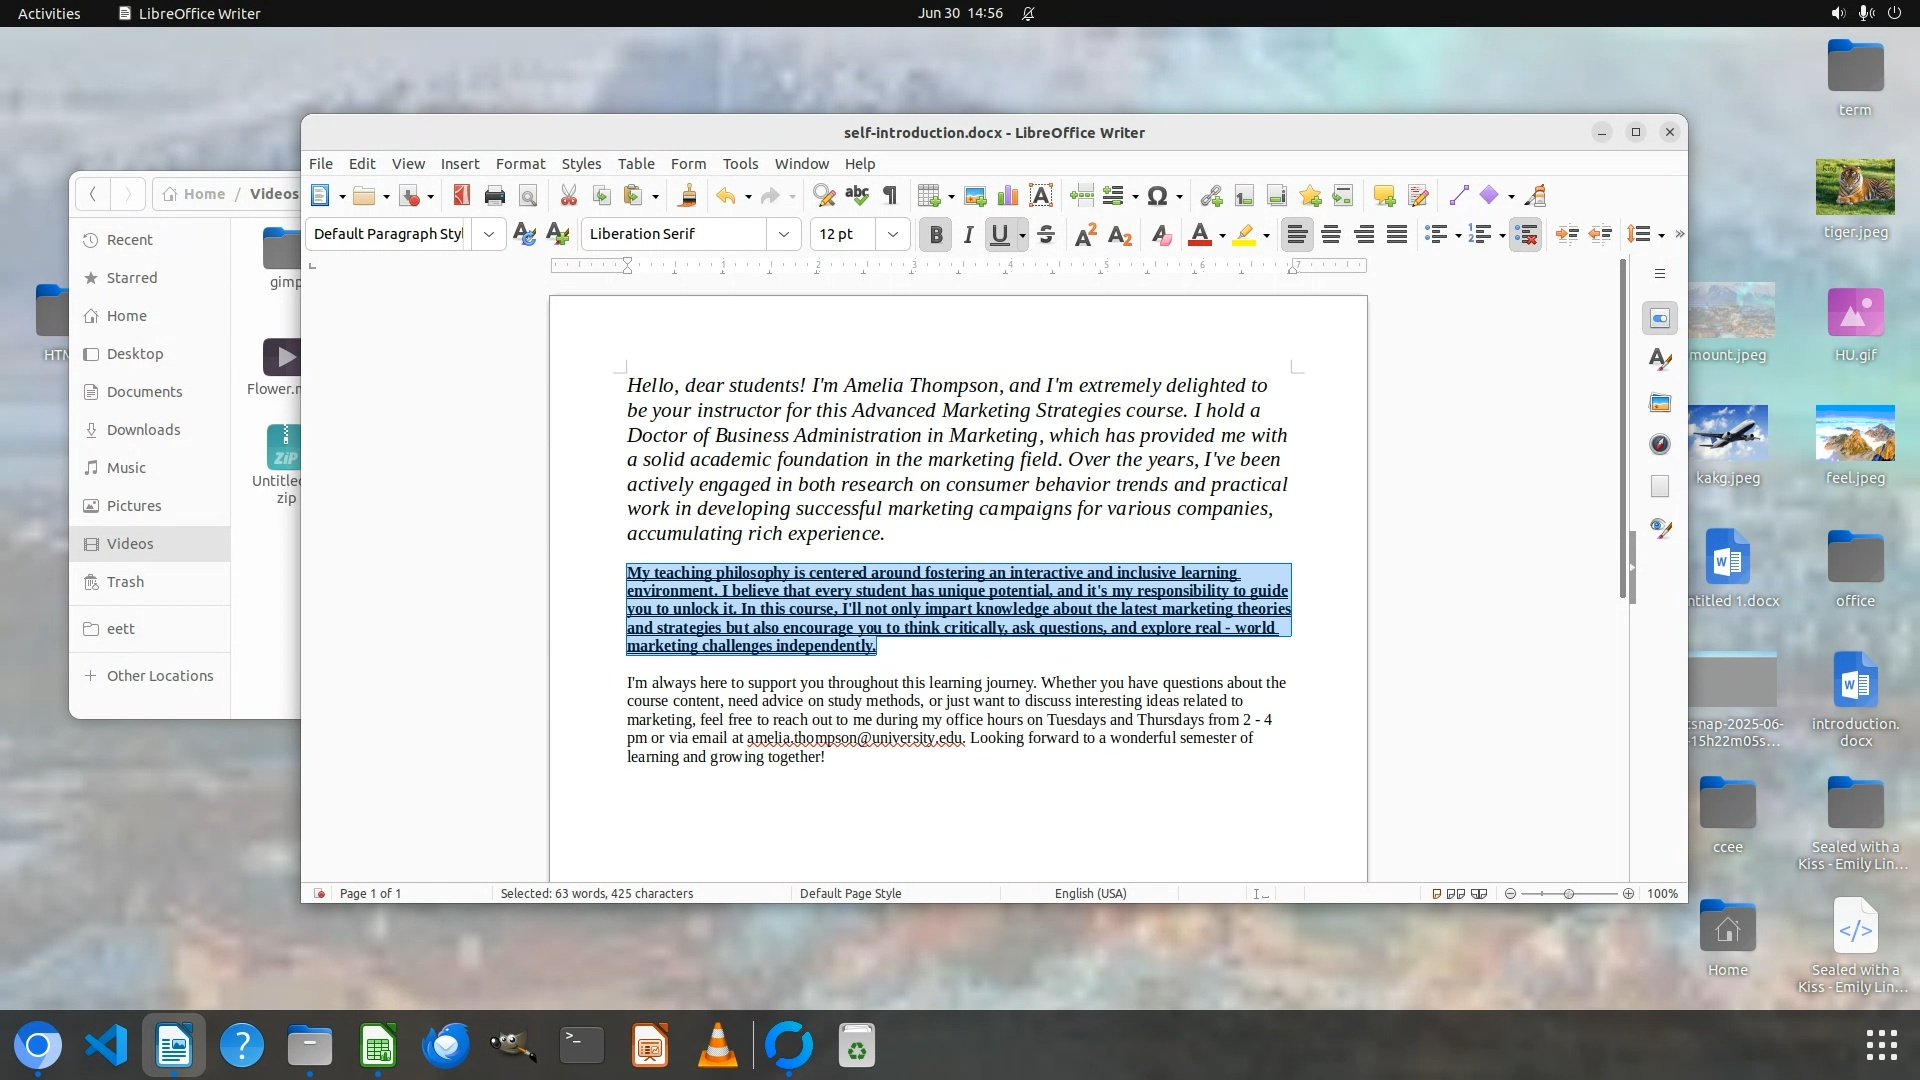Image resolution: width=1920 pixels, height=1080 pixels.
Task: Open the Spelling check tool
Action: coord(857,196)
